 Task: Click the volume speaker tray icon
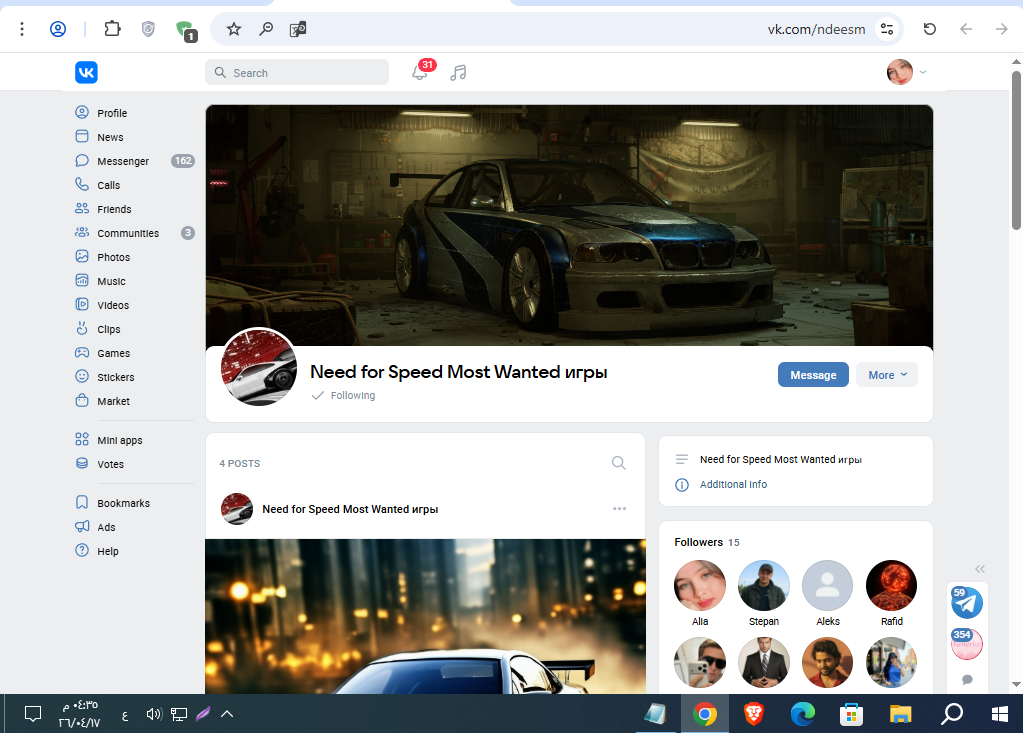click(x=153, y=714)
